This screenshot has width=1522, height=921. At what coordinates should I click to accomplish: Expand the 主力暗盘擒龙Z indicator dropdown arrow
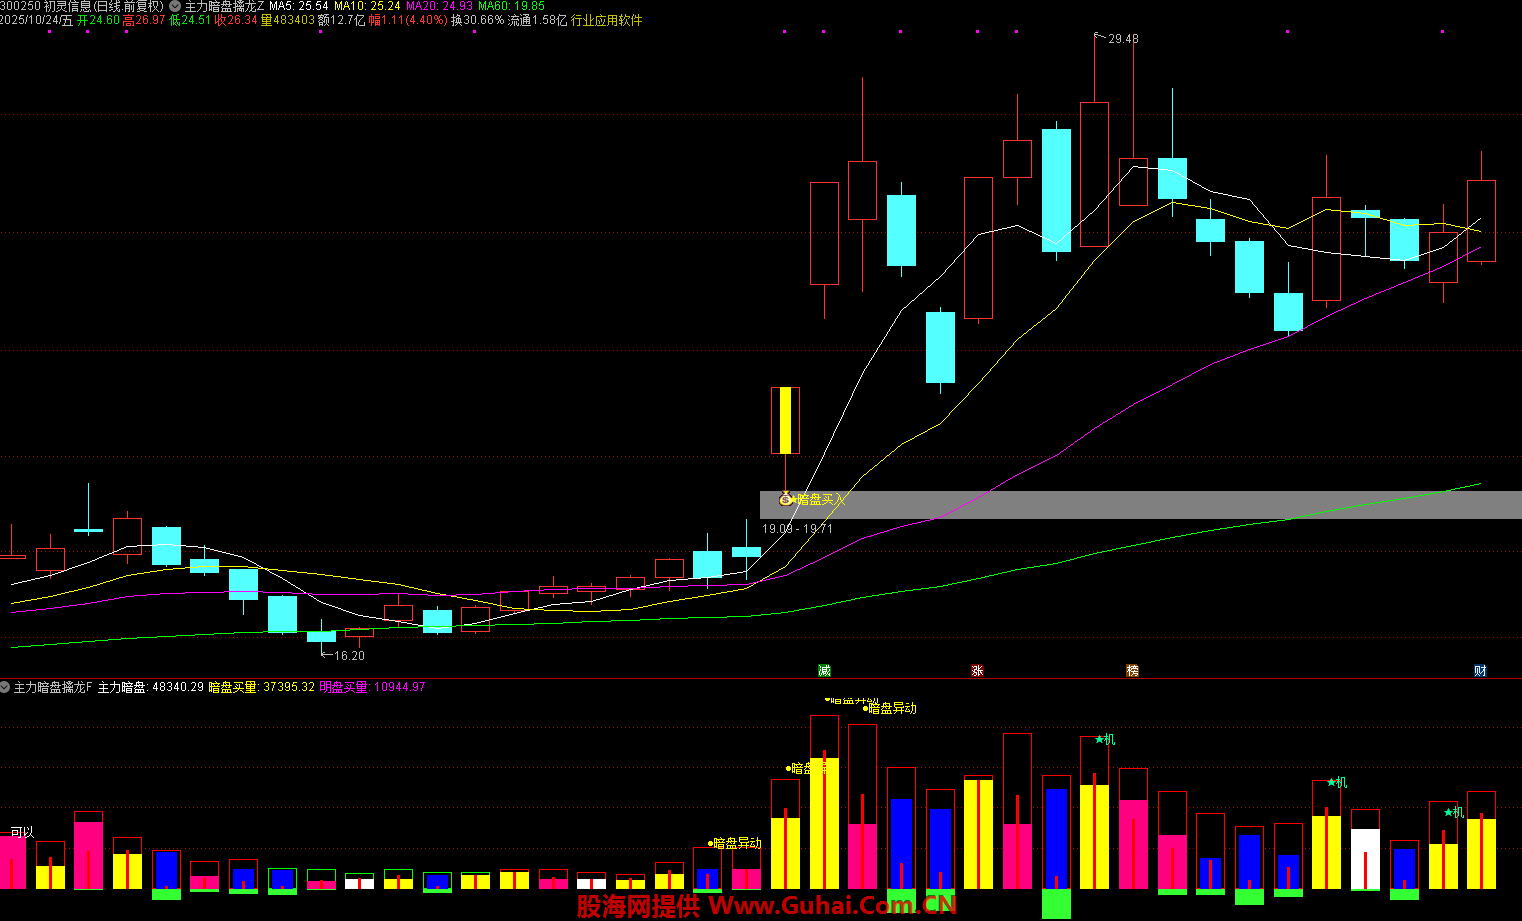click(175, 6)
